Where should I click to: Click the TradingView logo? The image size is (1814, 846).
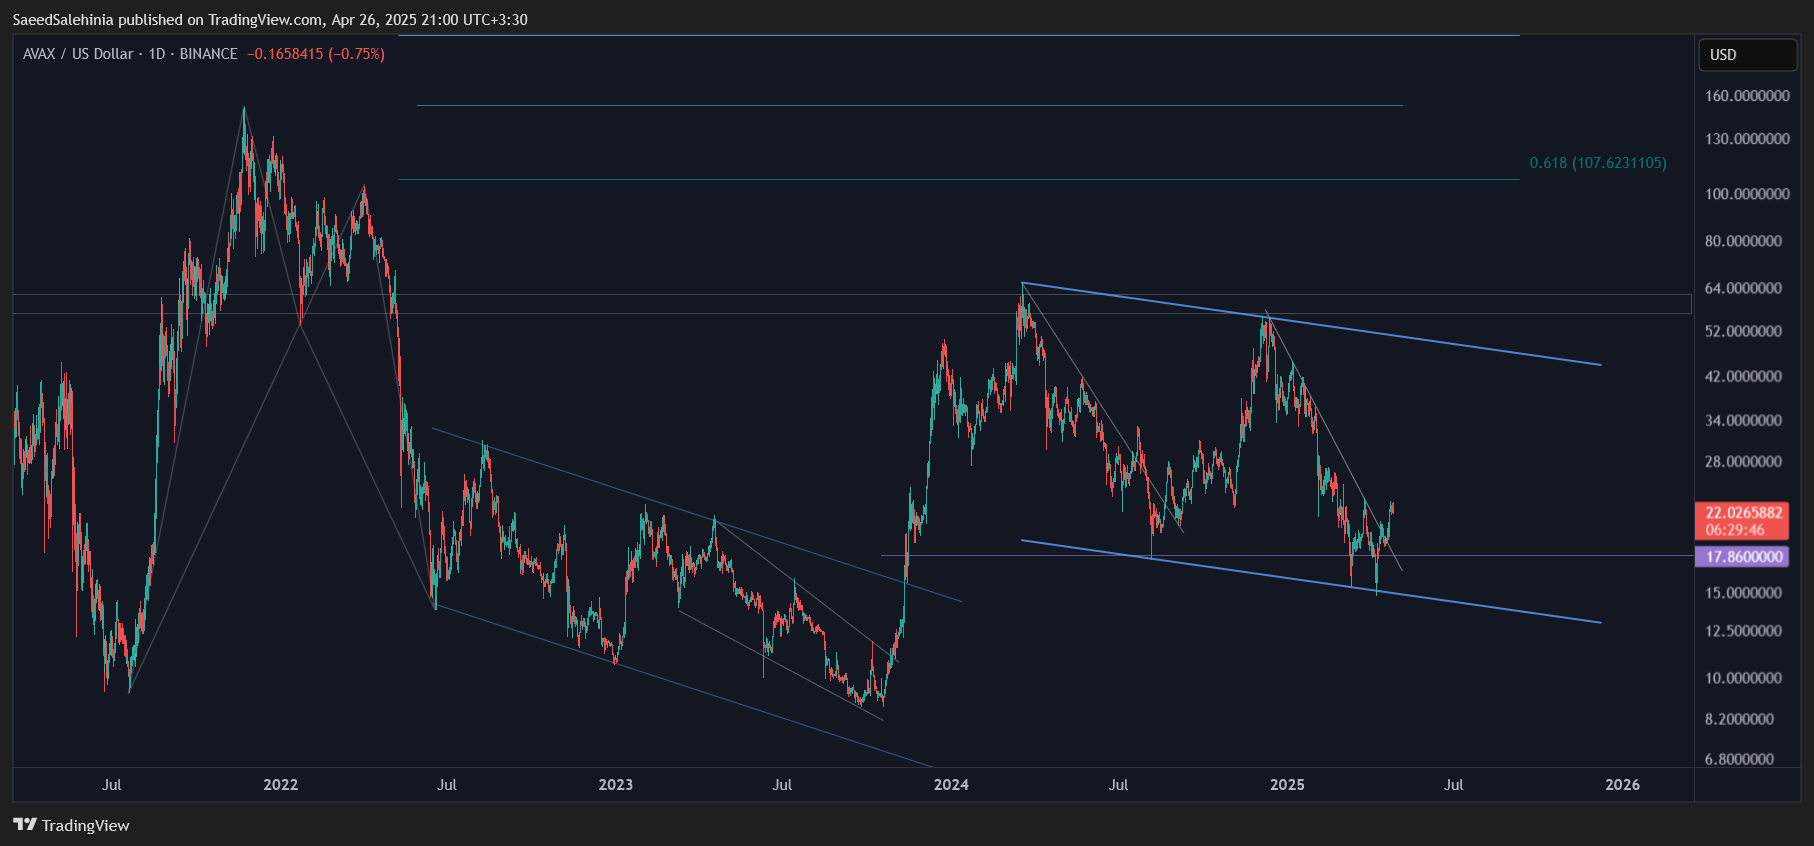pyautogui.click(x=71, y=825)
